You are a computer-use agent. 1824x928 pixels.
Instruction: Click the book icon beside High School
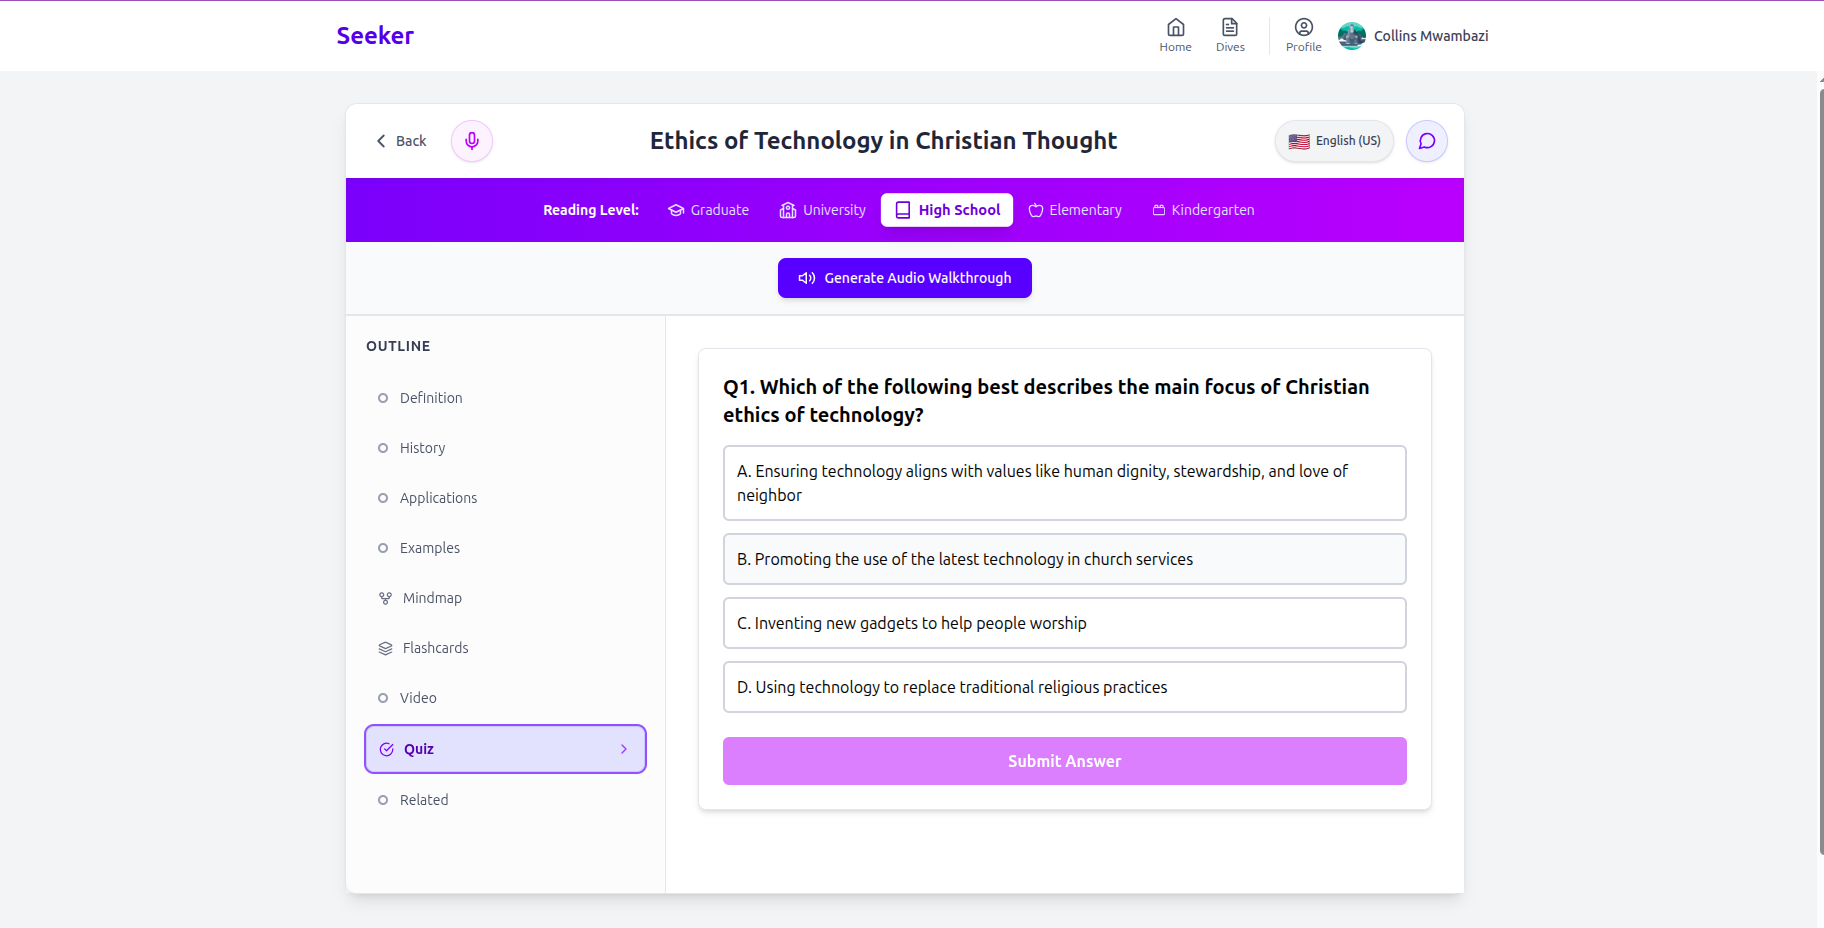point(903,210)
